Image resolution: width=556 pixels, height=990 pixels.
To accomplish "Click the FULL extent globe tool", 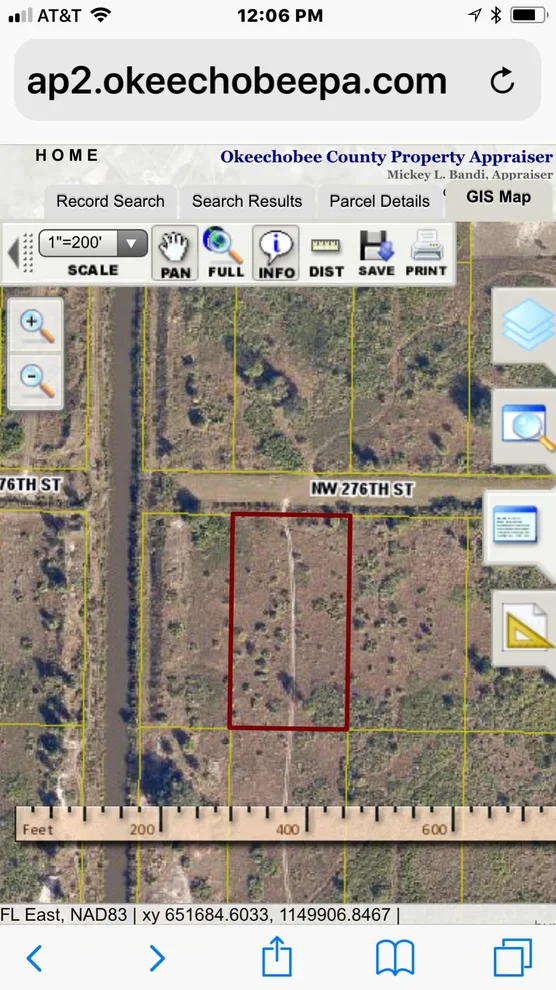I will point(224,253).
